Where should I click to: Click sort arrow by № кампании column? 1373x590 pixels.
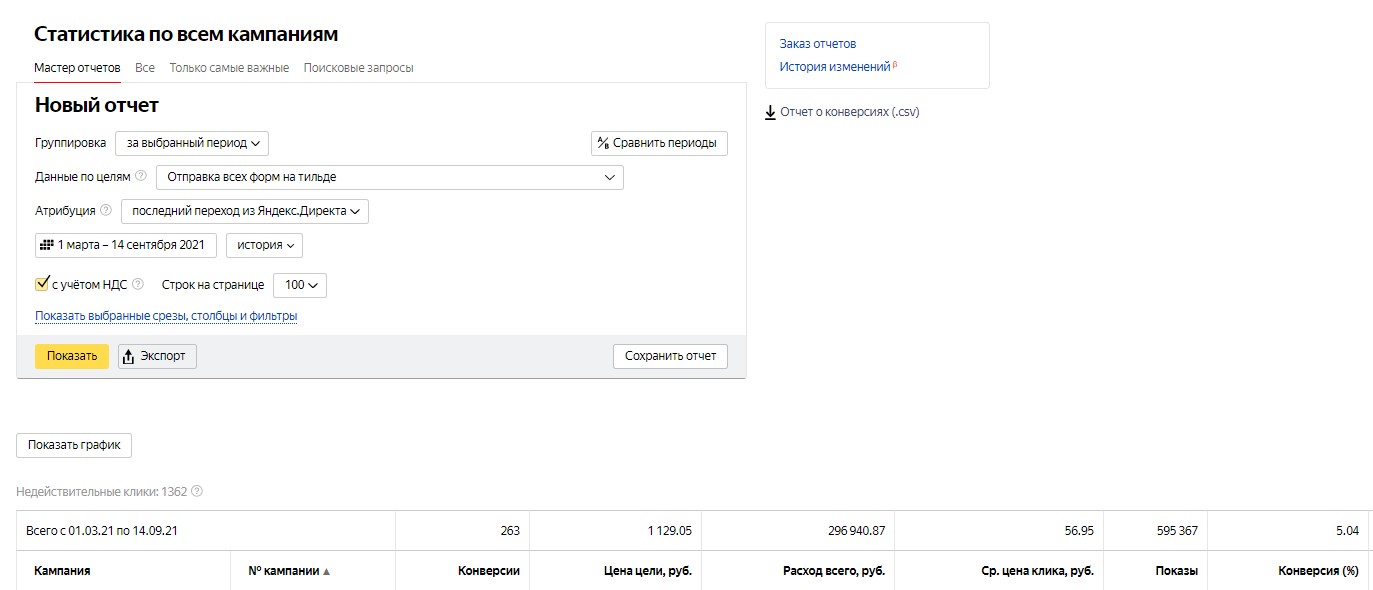pos(326,571)
